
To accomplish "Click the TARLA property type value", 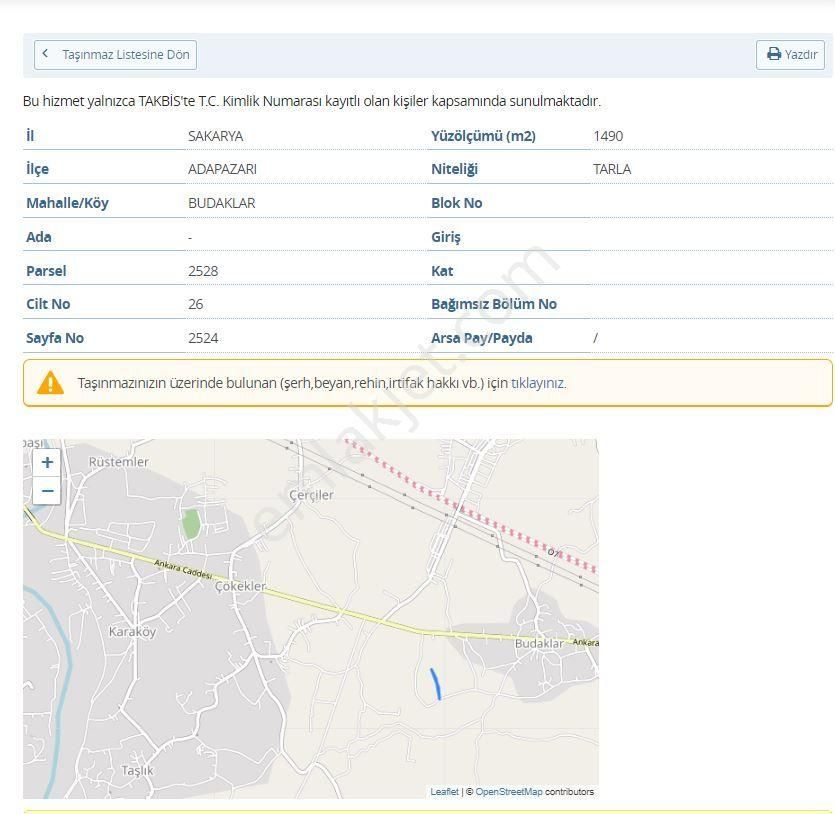I will coord(612,169).
